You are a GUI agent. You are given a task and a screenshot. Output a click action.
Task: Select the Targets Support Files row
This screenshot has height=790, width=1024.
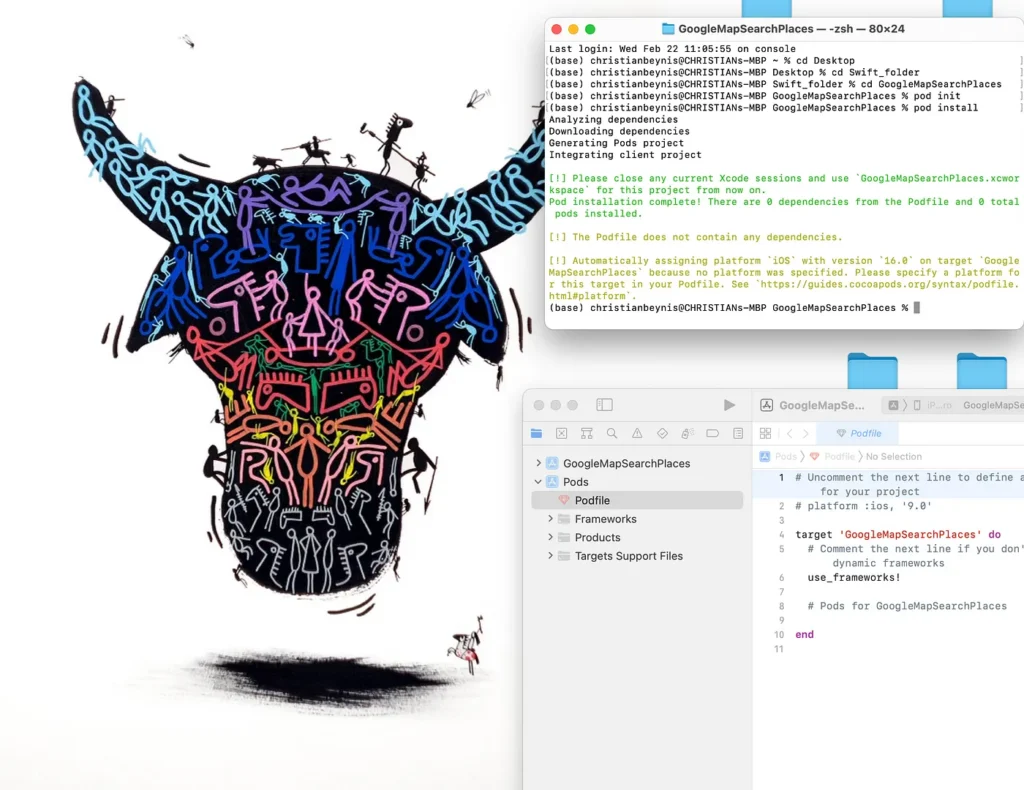coord(637,556)
